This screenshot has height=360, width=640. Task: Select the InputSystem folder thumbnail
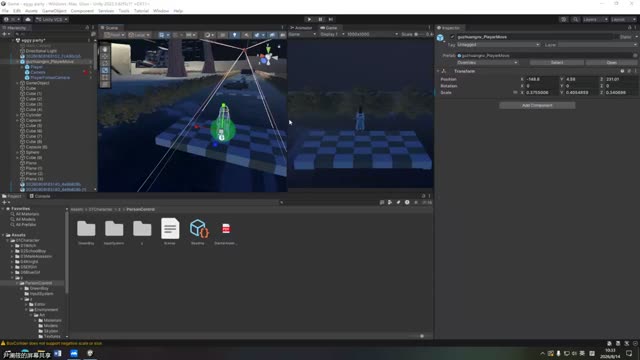(x=114, y=231)
